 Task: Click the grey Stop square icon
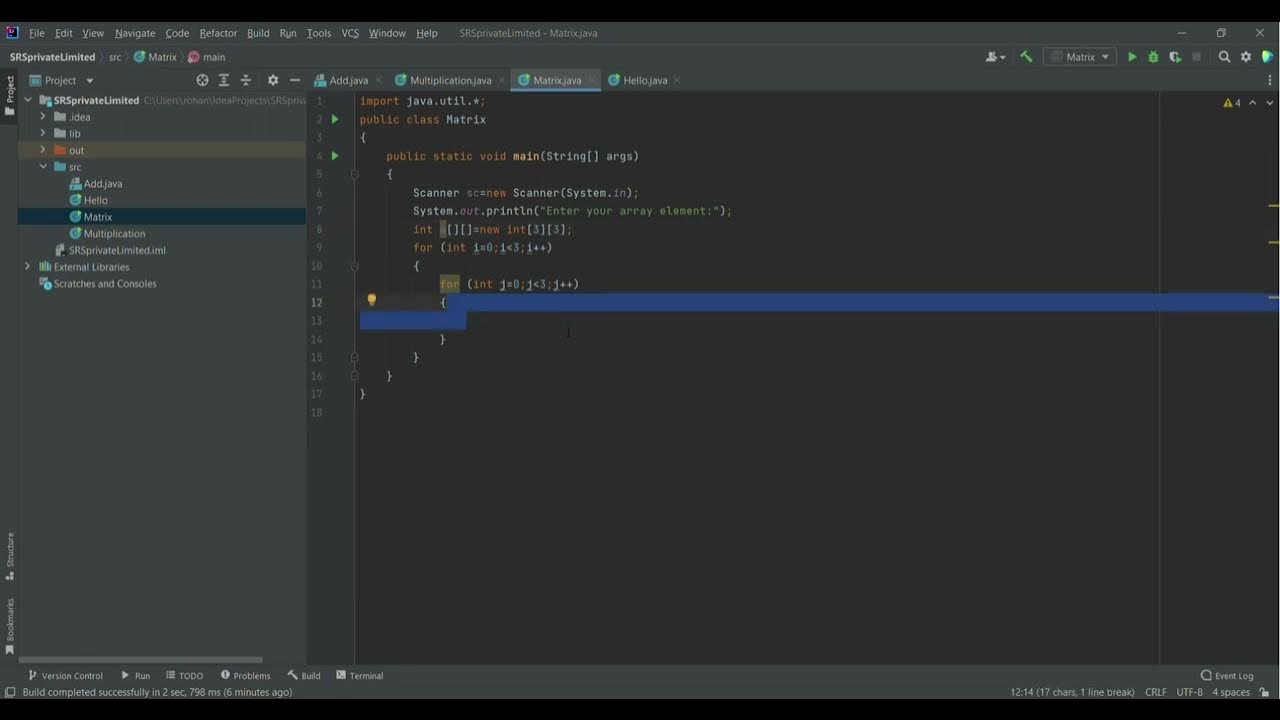click(1196, 57)
